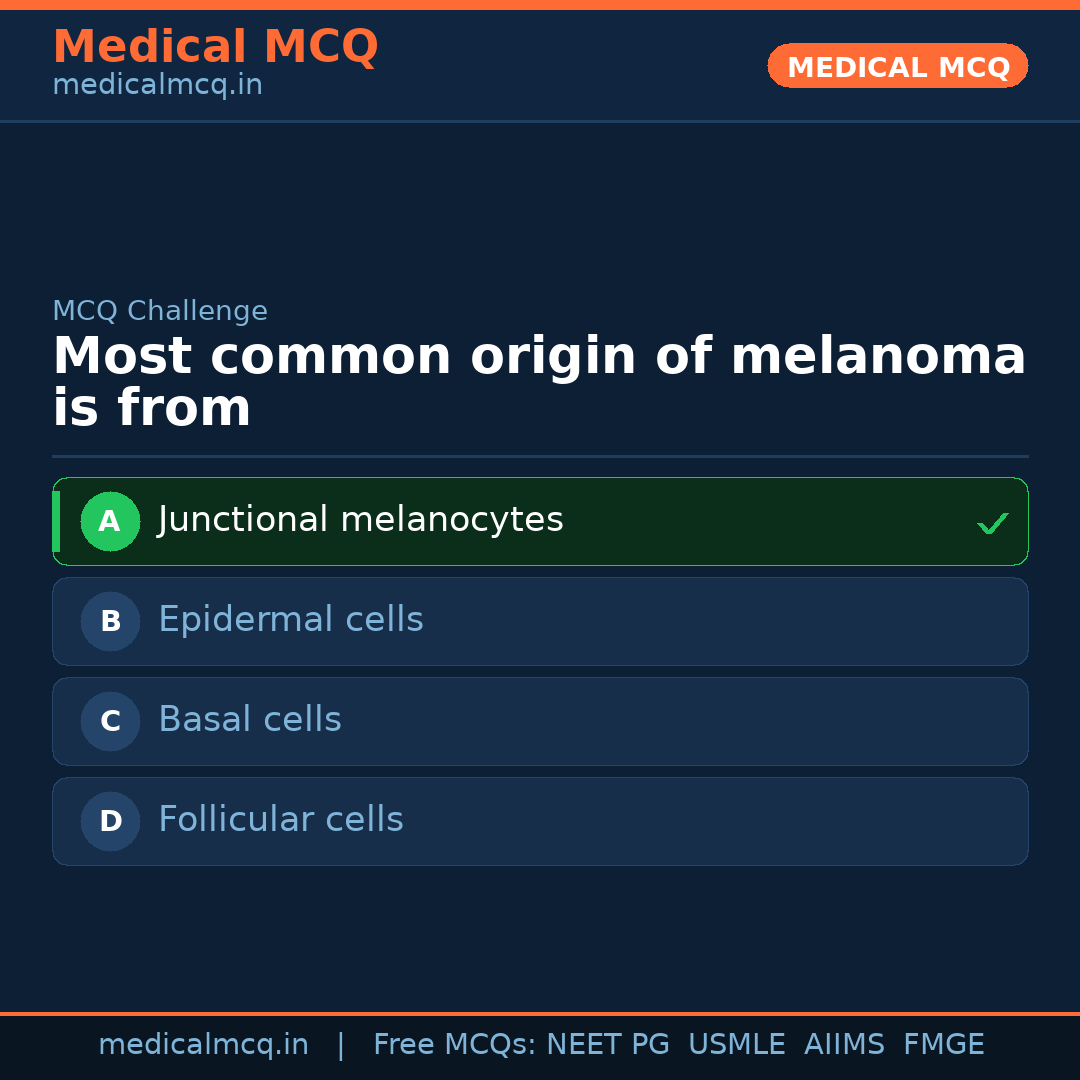The image size is (1080, 1080).
Task: Click the circular D badge icon
Action: (x=110, y=821)
